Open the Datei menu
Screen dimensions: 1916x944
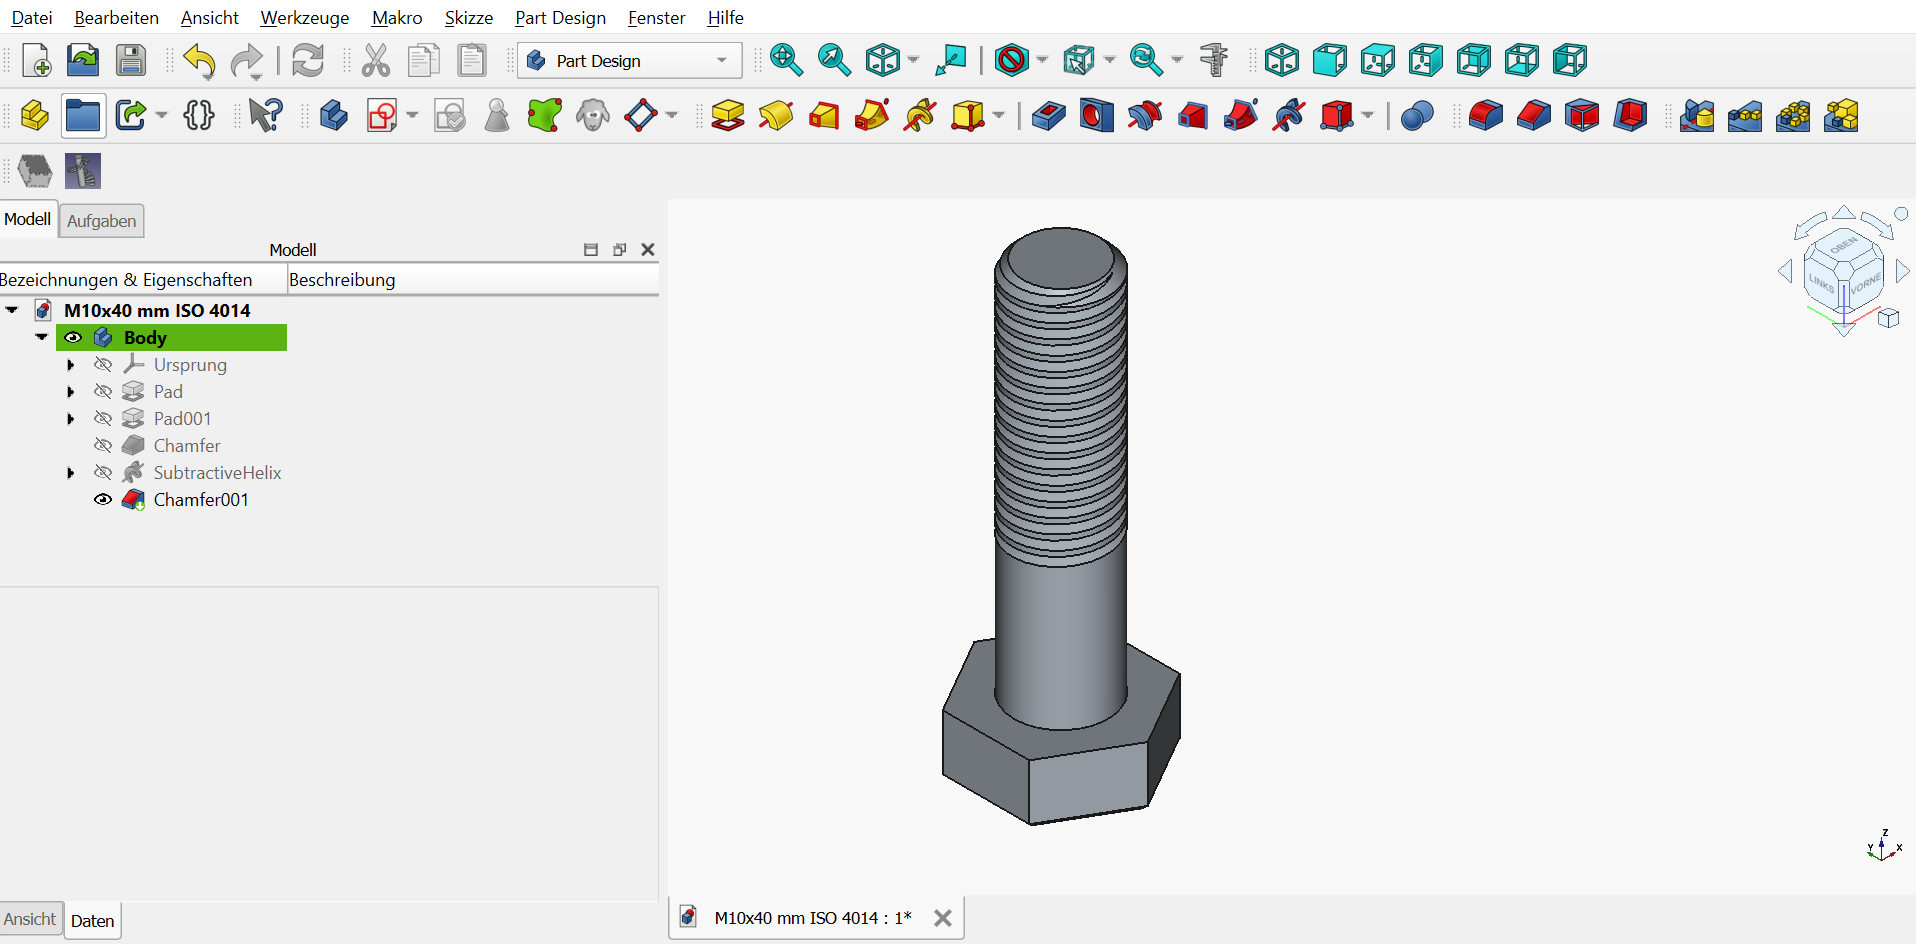32,18
